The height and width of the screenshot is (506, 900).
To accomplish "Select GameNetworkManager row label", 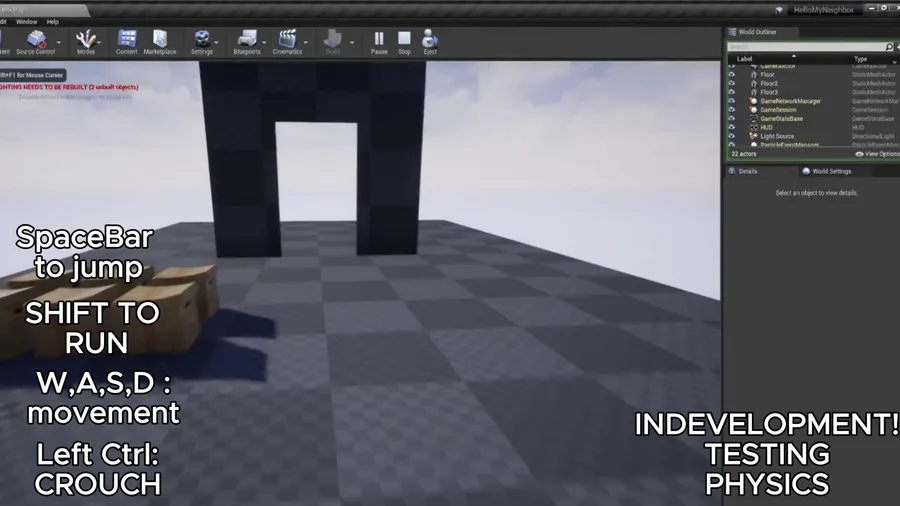I will coord(790,101).
